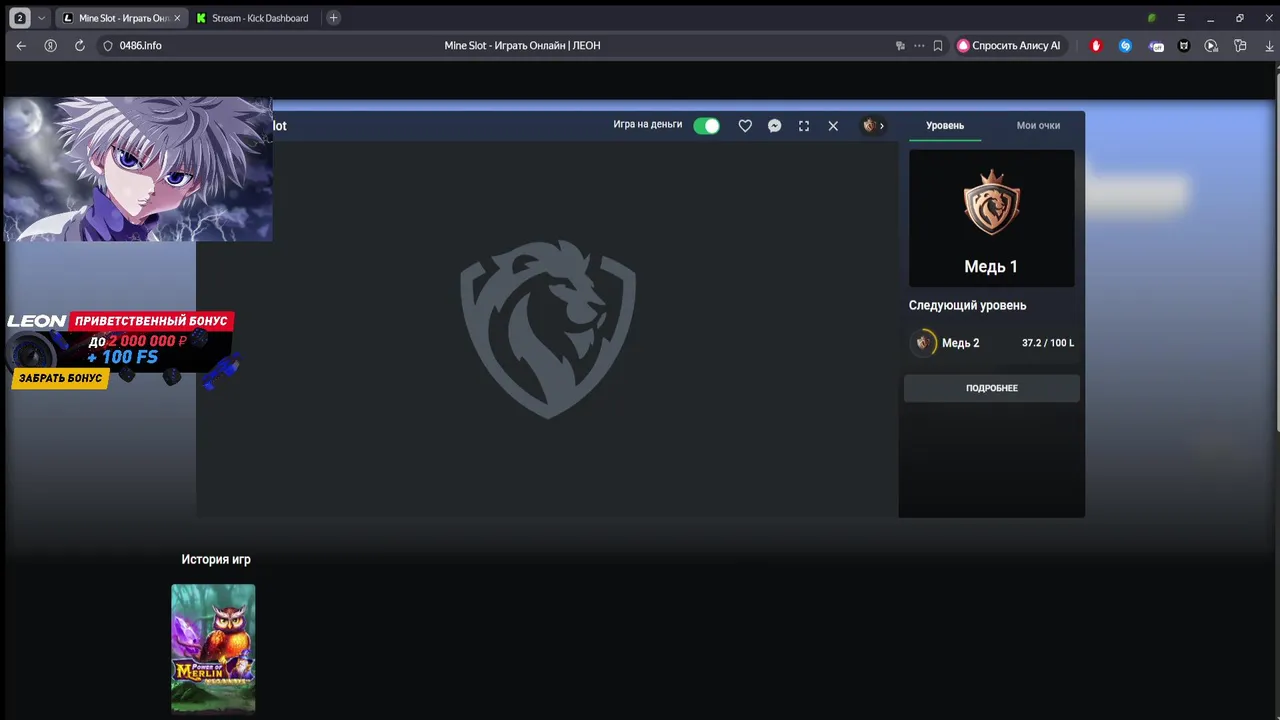Image resolution: width=1280 pixels, height=720 pixels.
Task: Click the 'Следующий уровень' heading
Action: [967, 305]
